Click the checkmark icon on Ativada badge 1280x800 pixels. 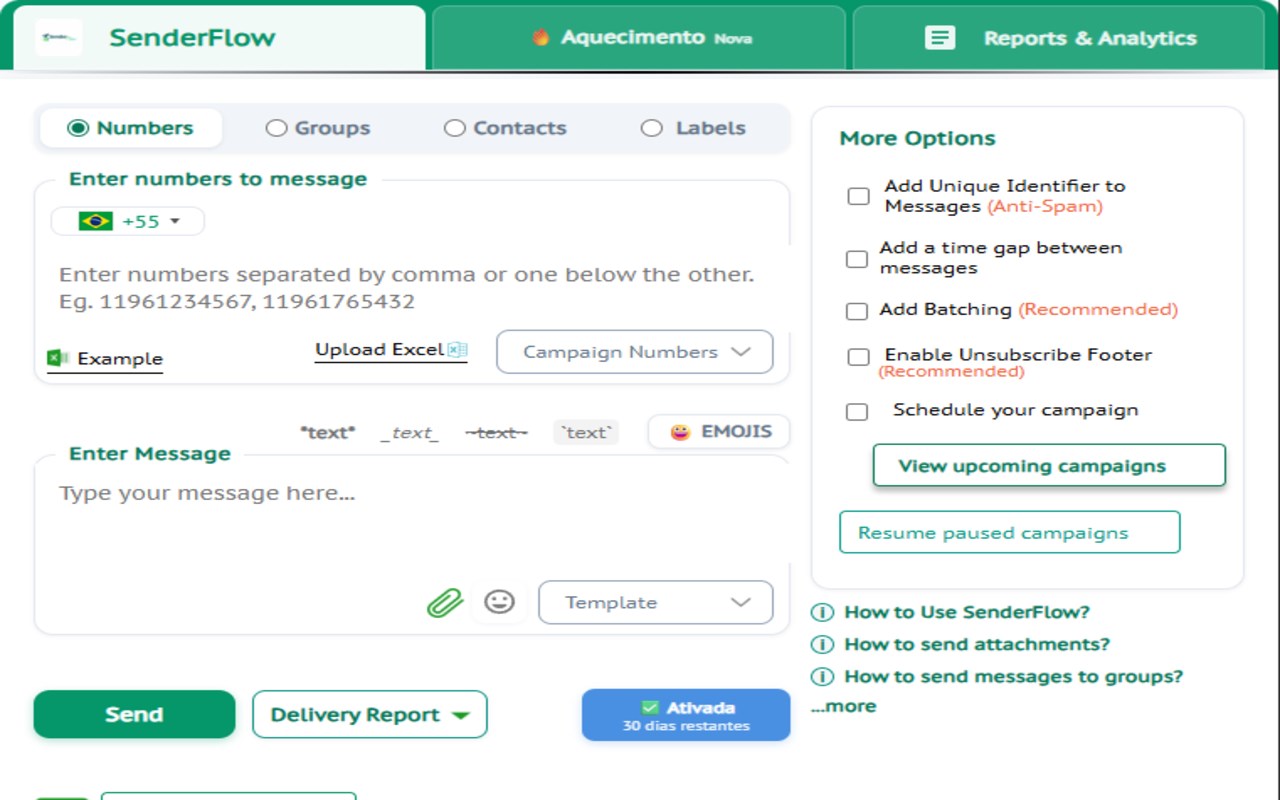[x=650, y=707]
